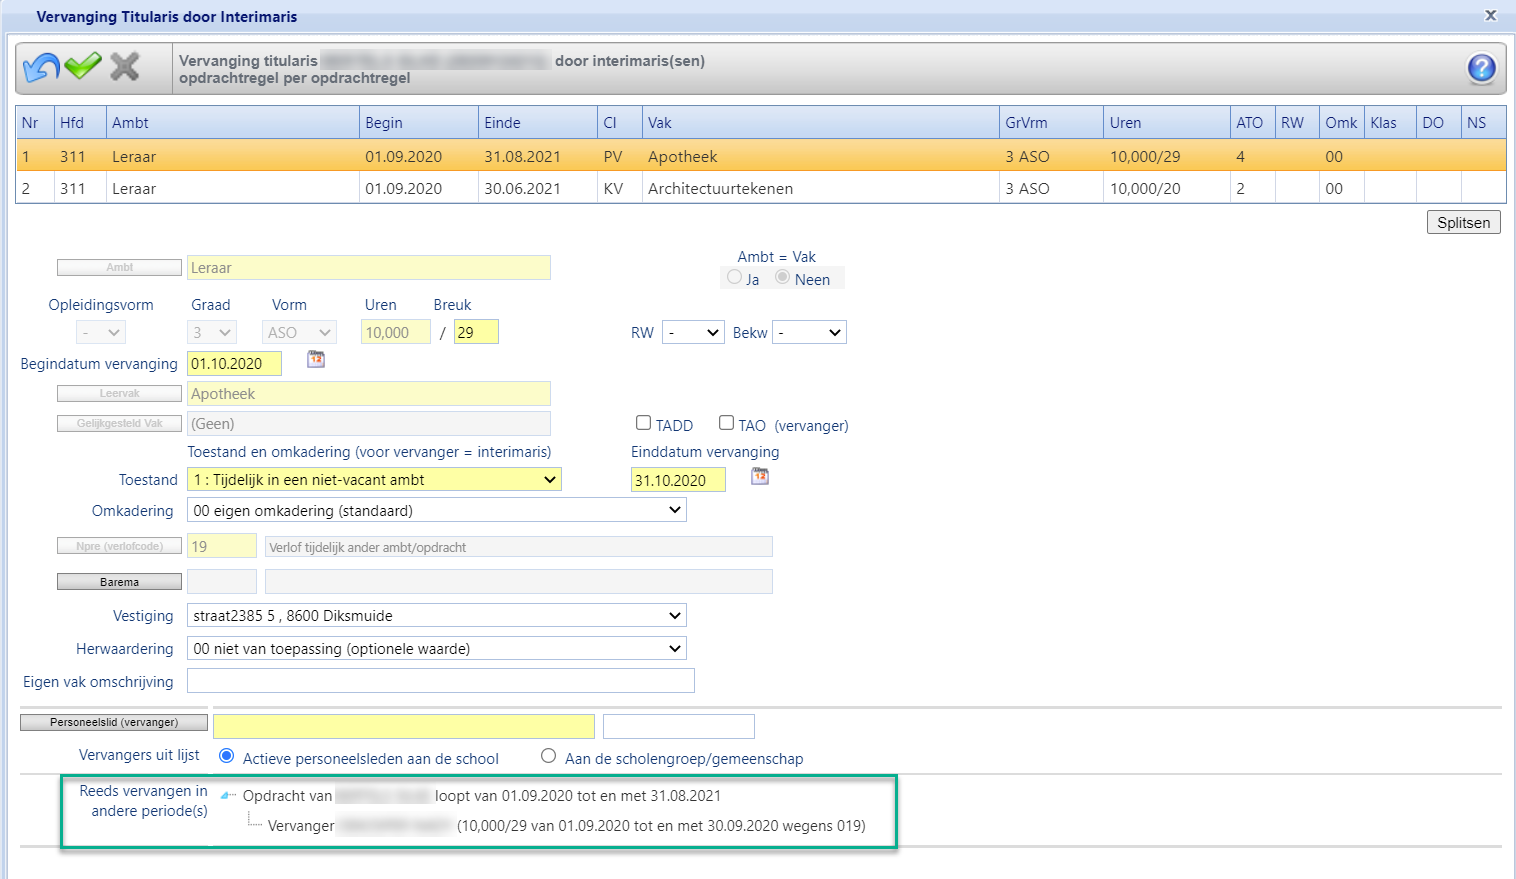1516x879 pixels.
Task: Click the 10,000/20 Uren cell
Action: [1166, 188]
